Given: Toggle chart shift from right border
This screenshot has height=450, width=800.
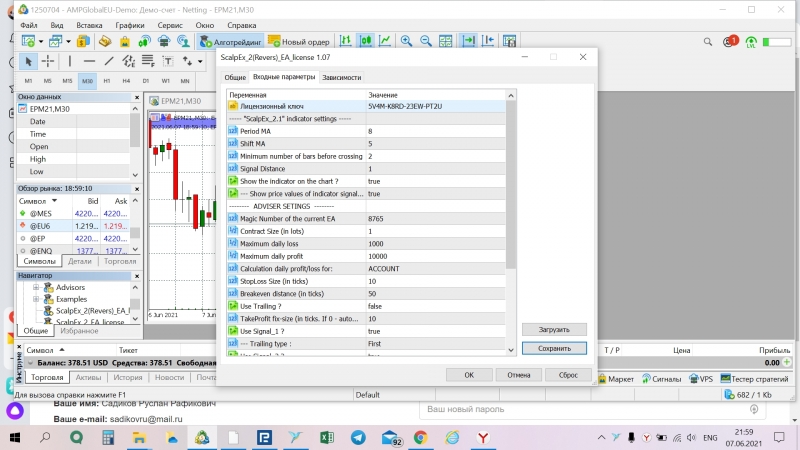Looking at the screenshot, I should point(488,41).
